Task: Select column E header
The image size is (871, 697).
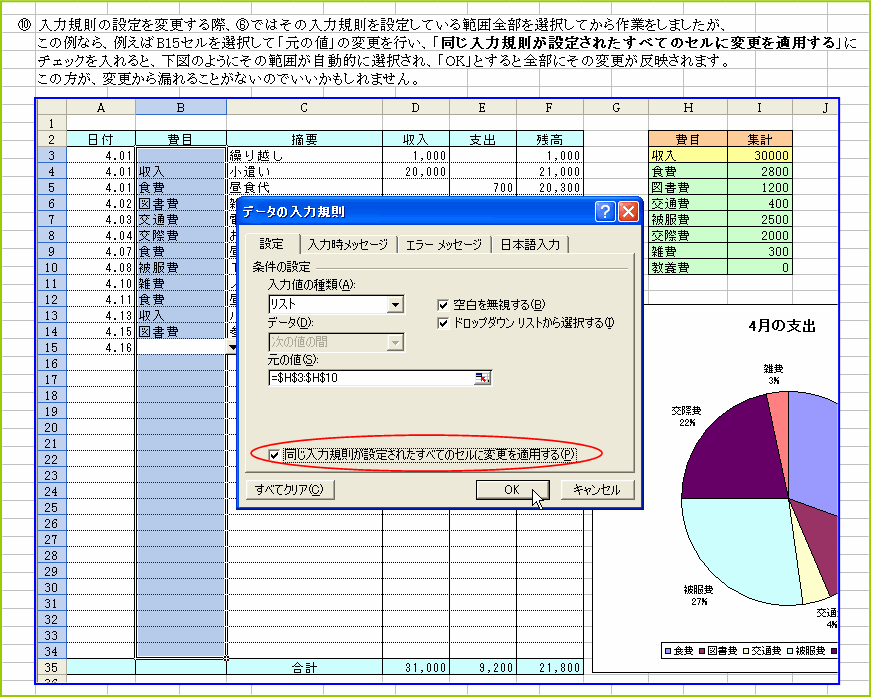Action: (x=482, y=108)
